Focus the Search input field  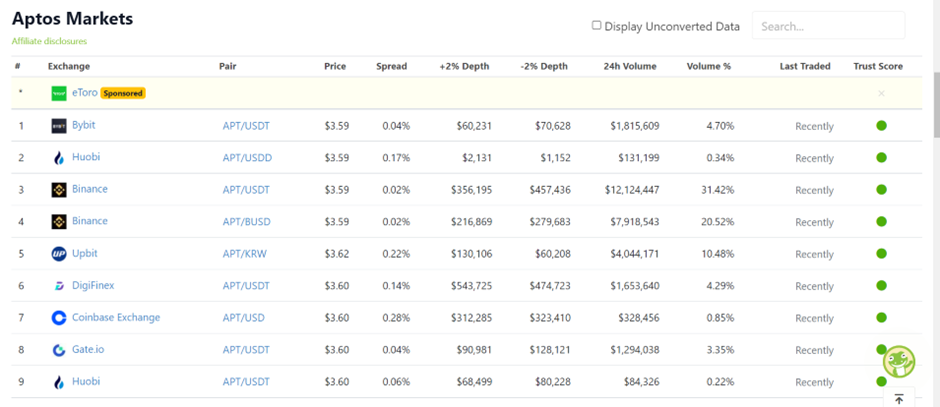[828, 26]
